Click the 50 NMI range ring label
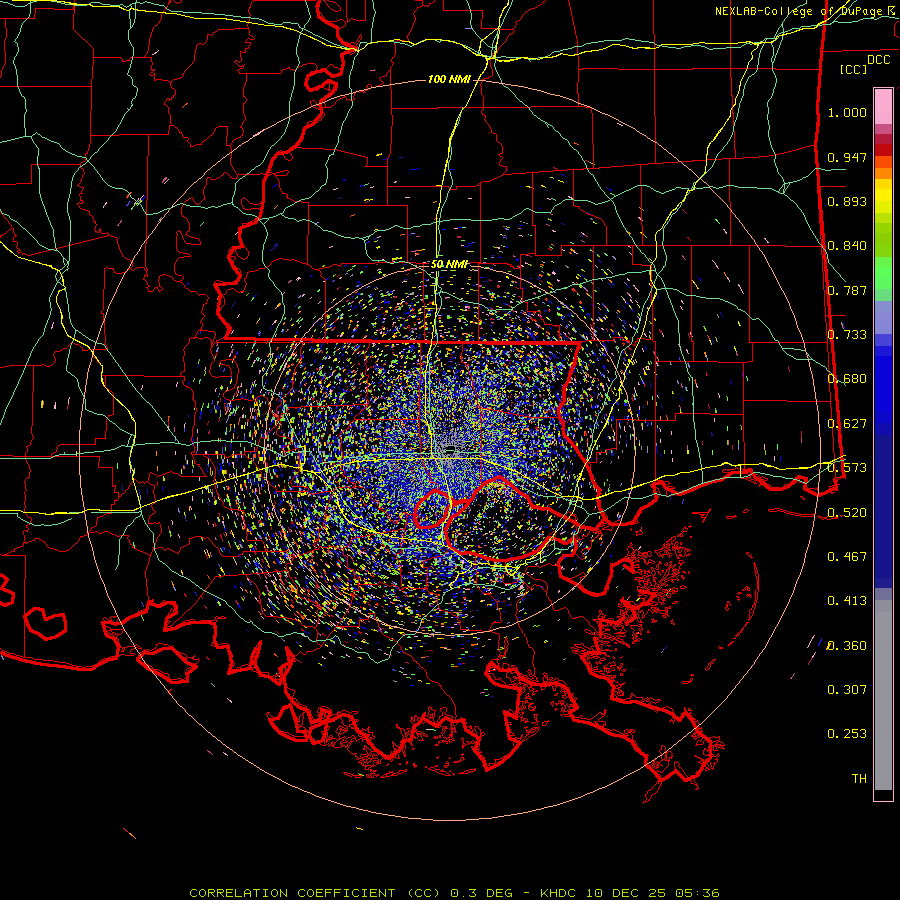900x900 pixels. point(449,264)
